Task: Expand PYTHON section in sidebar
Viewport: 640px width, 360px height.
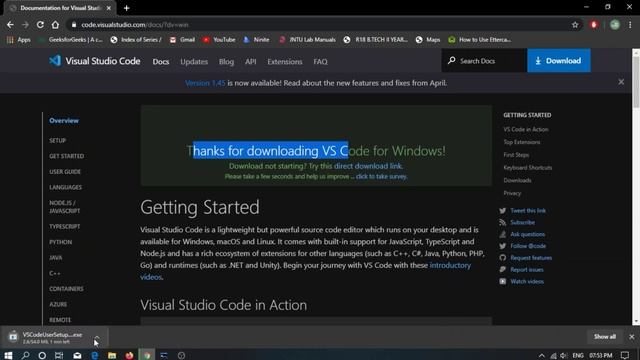Action: coord(60,242)
